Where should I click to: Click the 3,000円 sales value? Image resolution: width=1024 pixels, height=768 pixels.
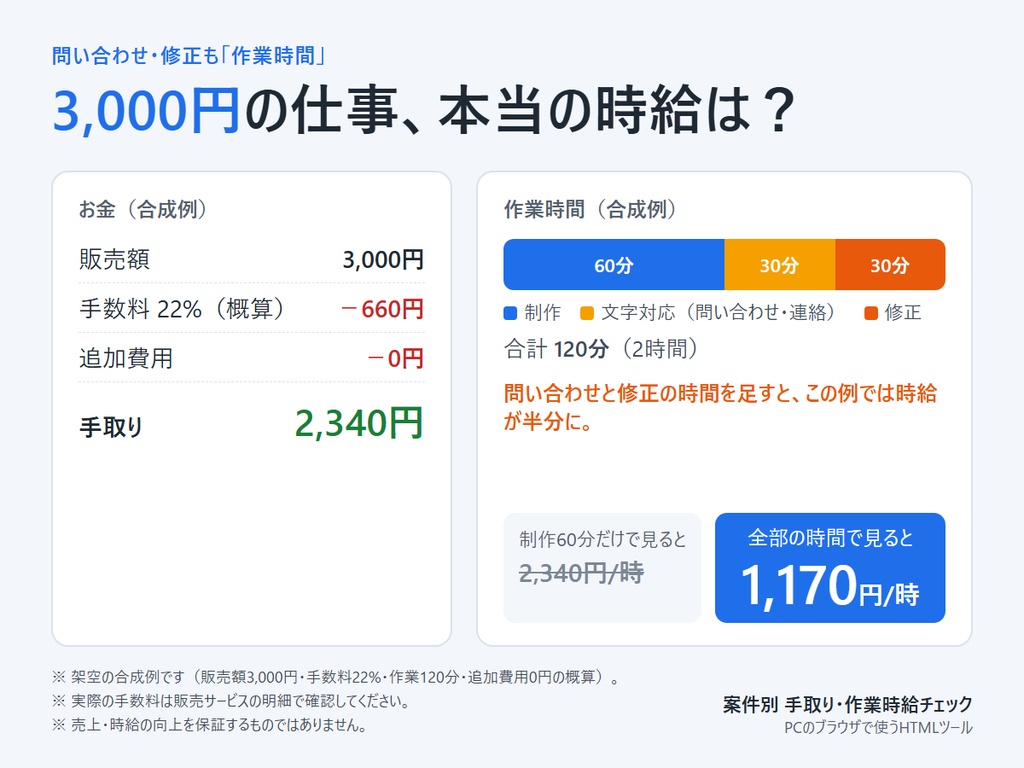click(383, 260)
